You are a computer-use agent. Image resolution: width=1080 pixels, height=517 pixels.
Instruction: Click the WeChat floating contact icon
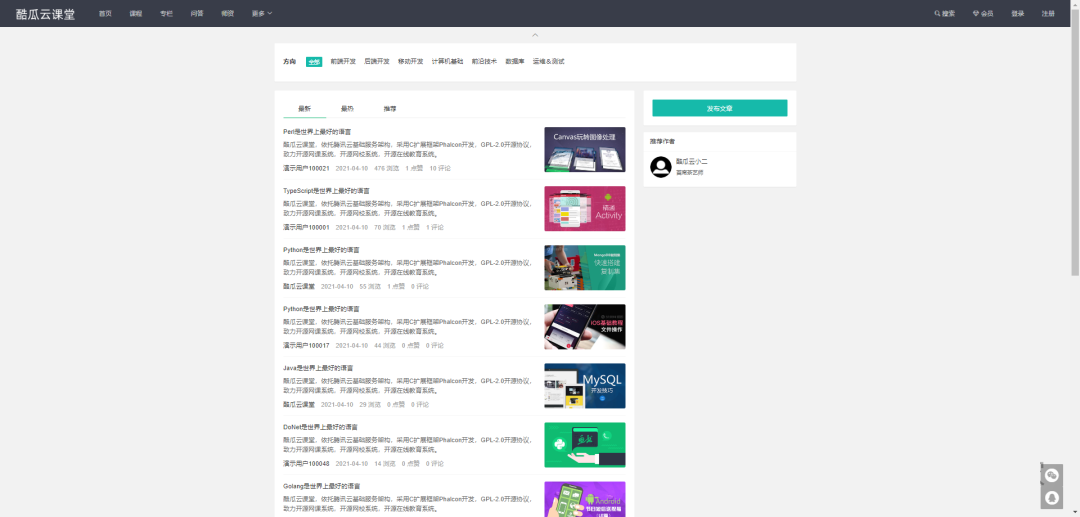click(x=1052, y=475)
